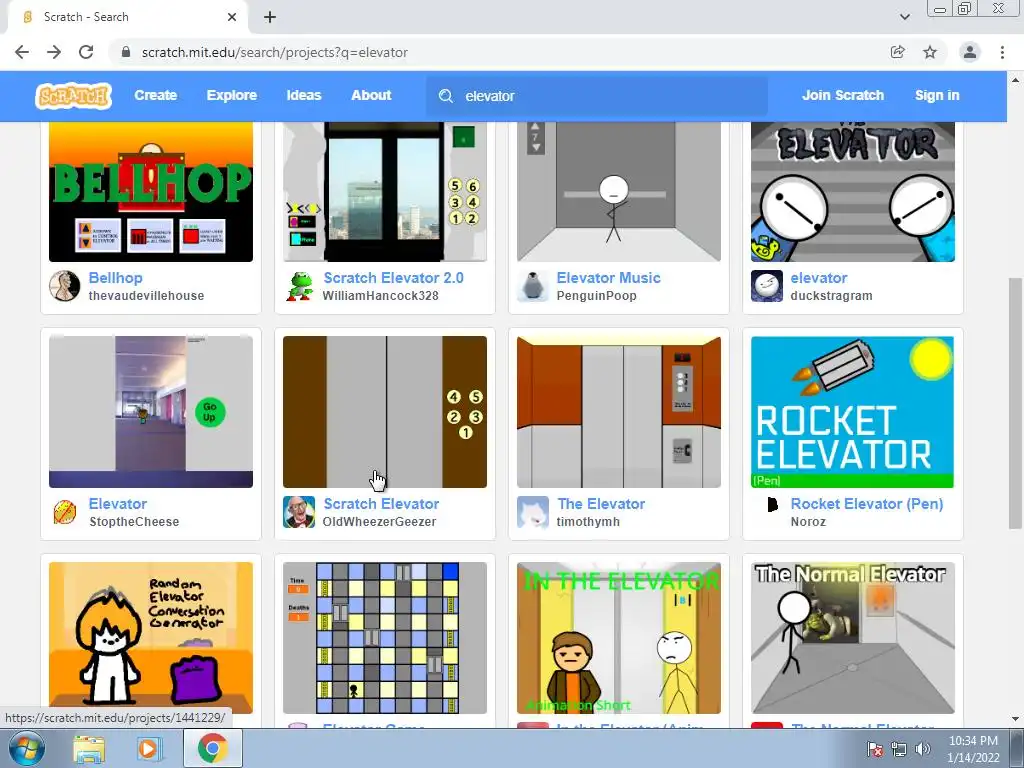Bookmark this page with the star icon
The width and height of the screenshot is (1024, 768).
pos(930,52)
